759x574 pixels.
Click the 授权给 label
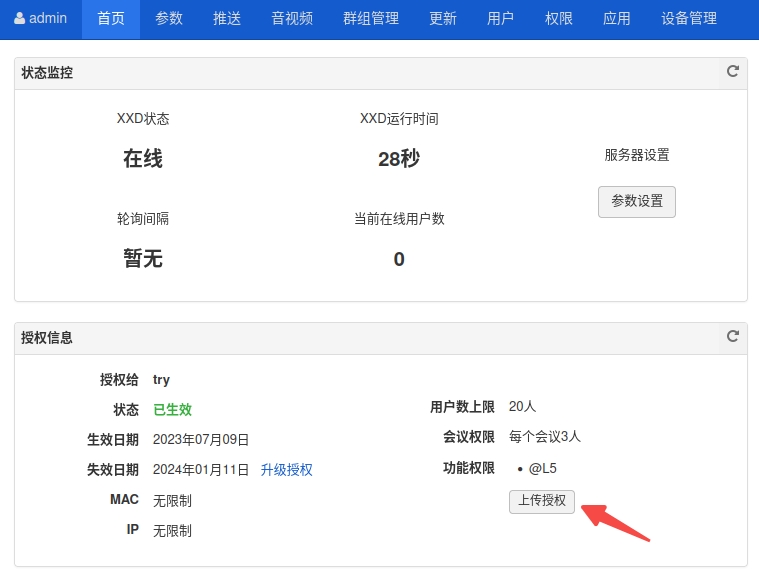point(119,379)
